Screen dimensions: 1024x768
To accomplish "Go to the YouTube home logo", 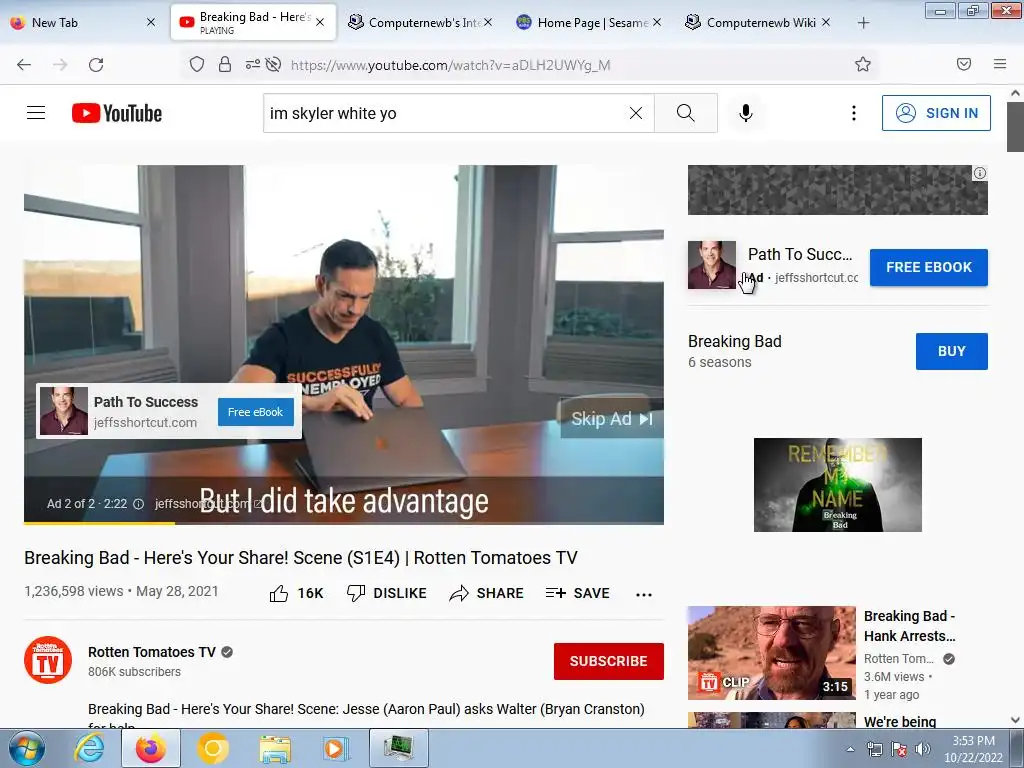I will (x=117, y=113).
